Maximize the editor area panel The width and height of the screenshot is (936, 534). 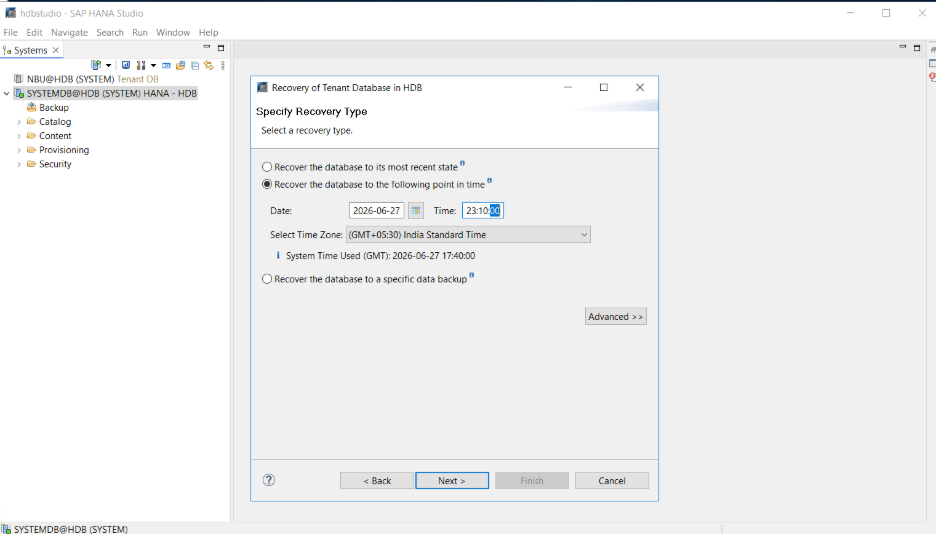(917, 48)
